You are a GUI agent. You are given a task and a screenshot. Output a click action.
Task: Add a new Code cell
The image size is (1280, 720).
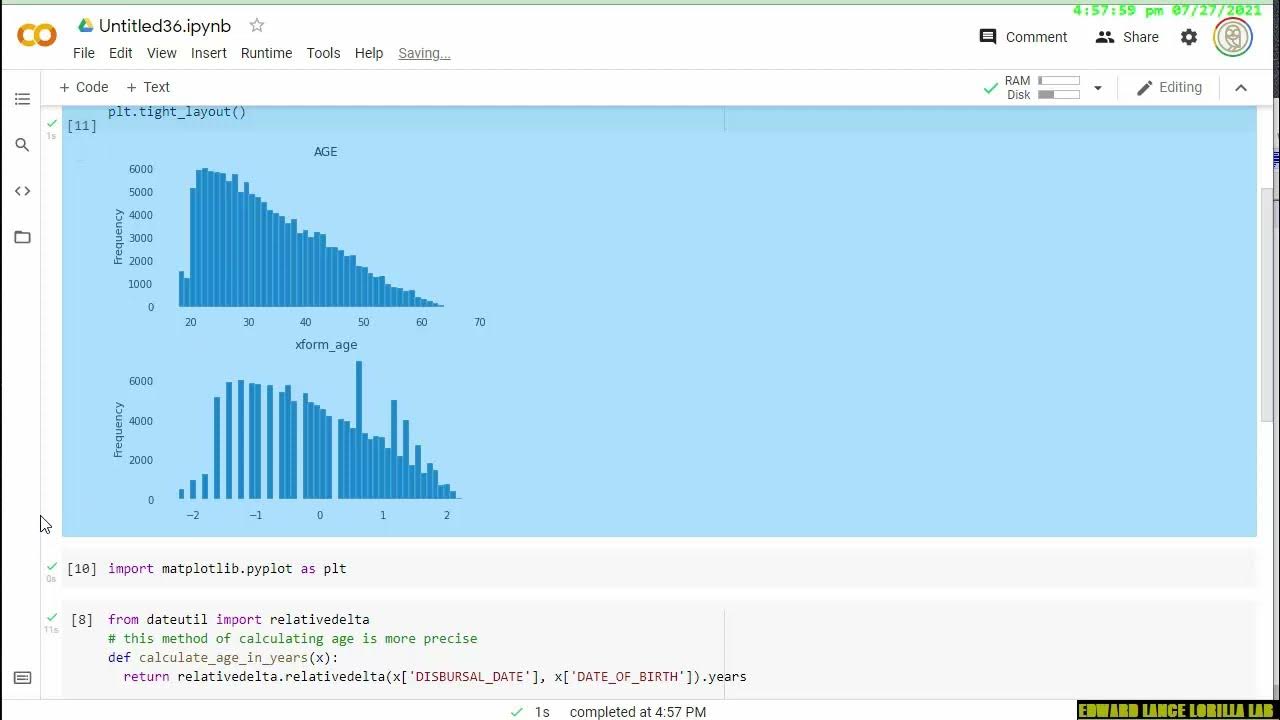click(84, 88)
